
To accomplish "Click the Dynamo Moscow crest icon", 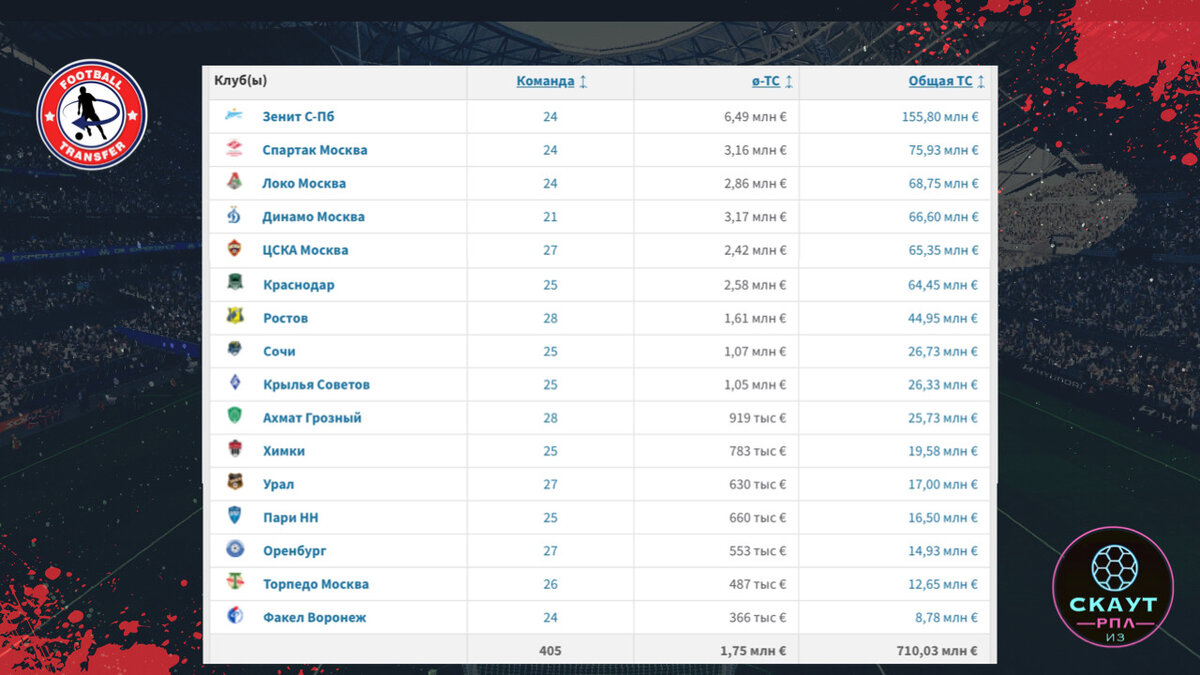I will coord(234,216).
